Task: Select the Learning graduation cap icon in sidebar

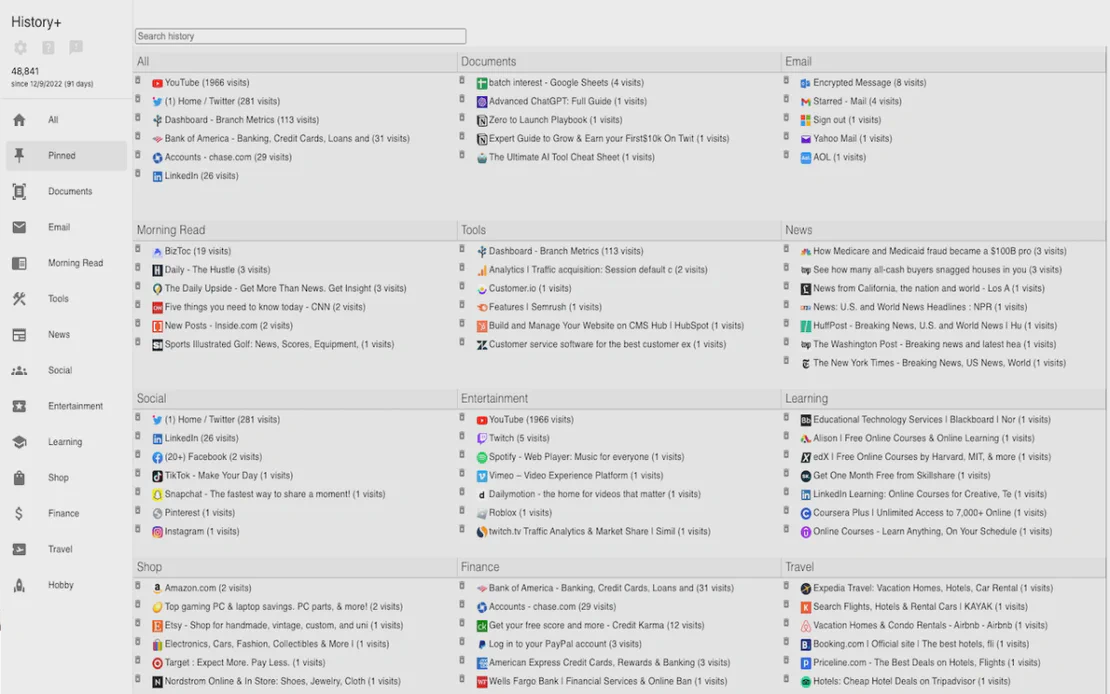Action: [x=19, y=442]
